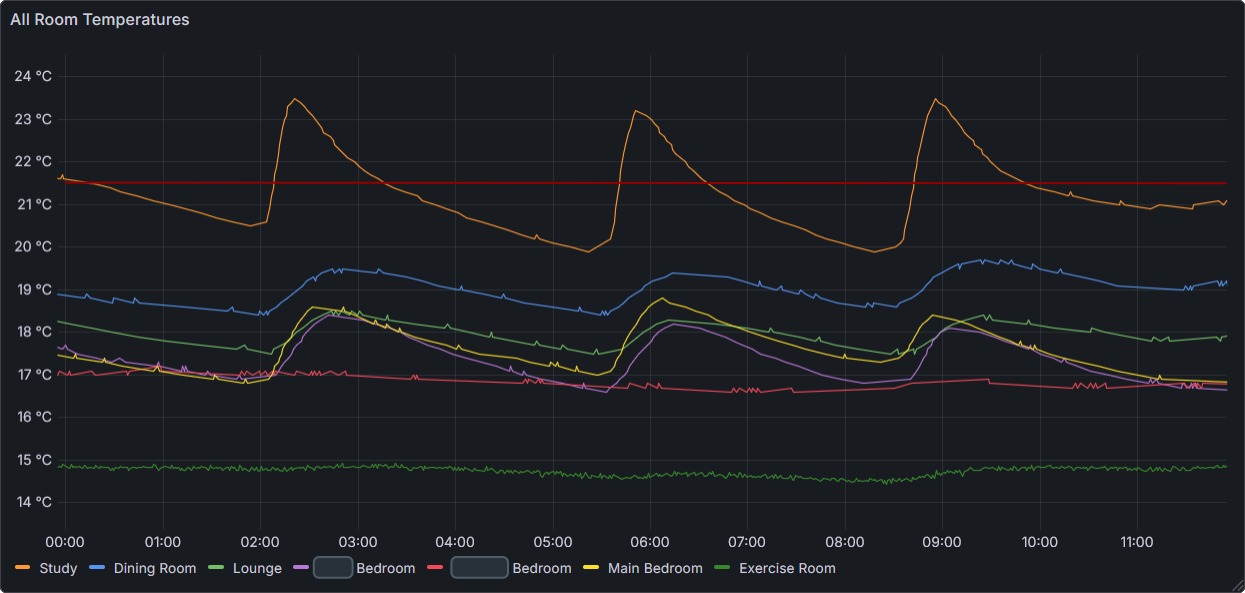Open the panel menu from the All Room Temperatures title
This screenshot has width=1245, height=593.
(x=99, y=19)
